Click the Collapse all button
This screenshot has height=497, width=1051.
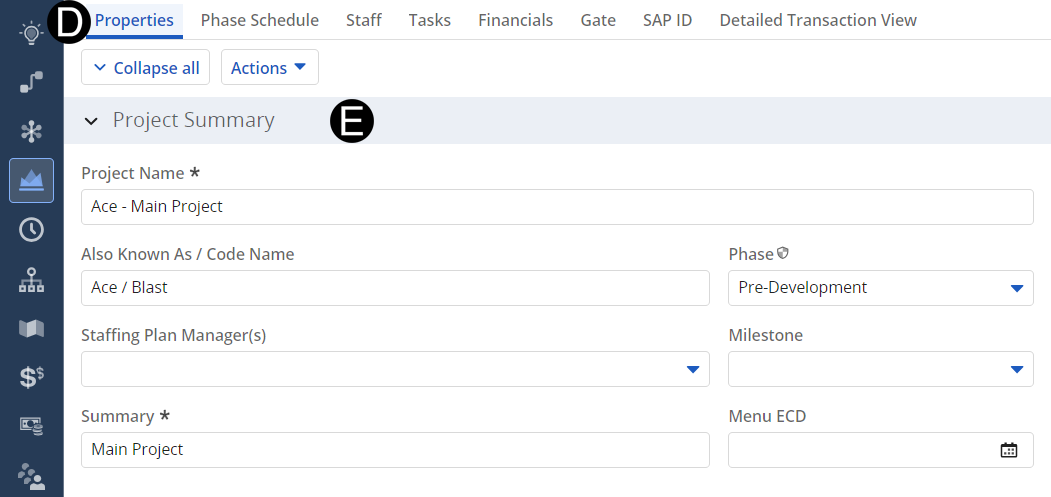point(145,68)
